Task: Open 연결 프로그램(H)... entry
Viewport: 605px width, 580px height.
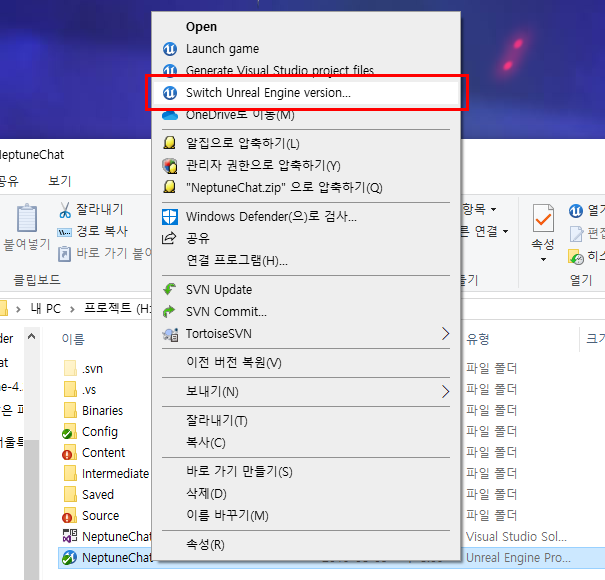Action: pos(237,260)
